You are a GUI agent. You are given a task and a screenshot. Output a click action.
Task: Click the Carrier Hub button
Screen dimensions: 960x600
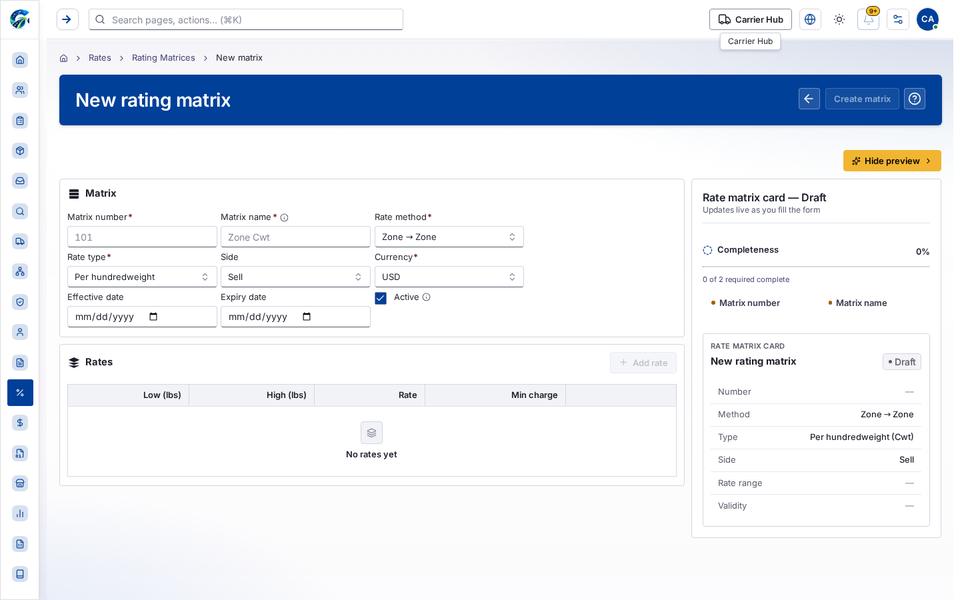750,20
